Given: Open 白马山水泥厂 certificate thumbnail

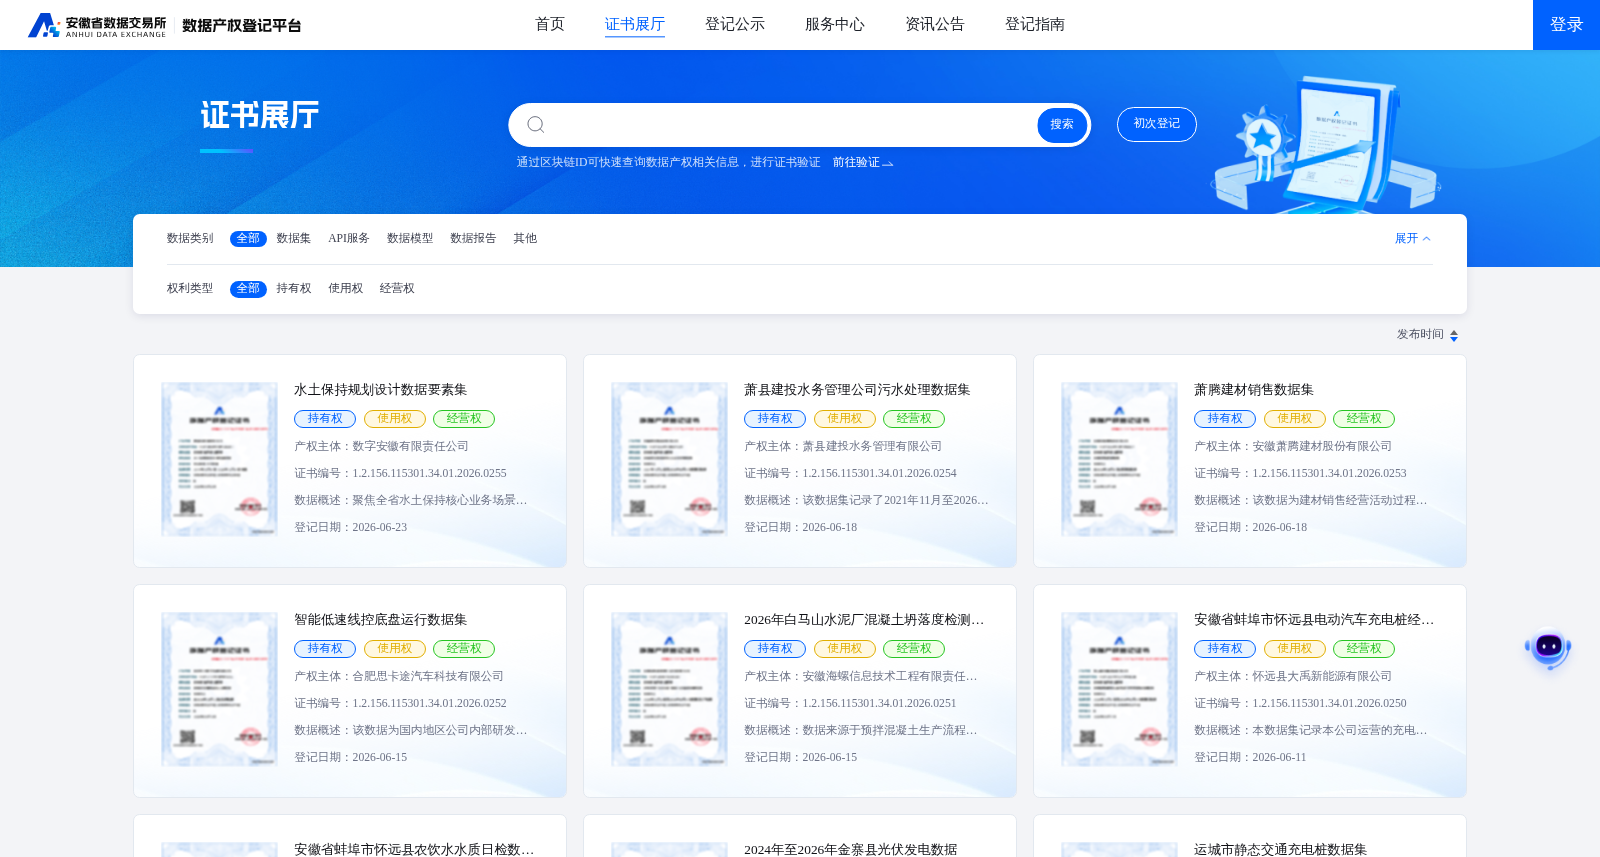Looking at the screenshot, I should 669,689.
